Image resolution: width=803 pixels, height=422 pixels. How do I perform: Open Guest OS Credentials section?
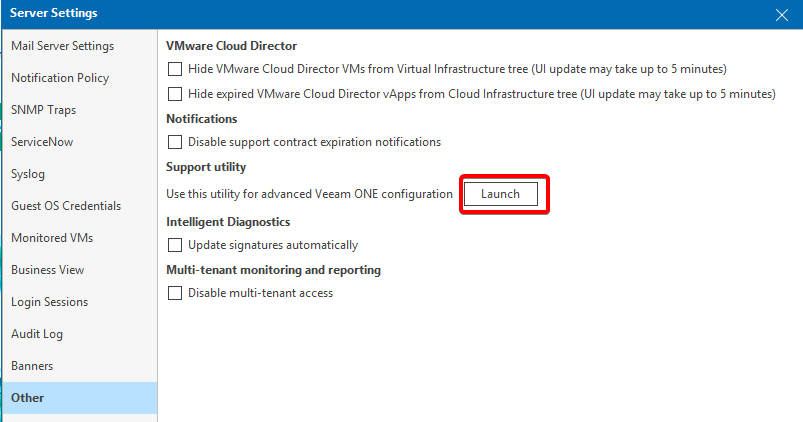(66, 206)
